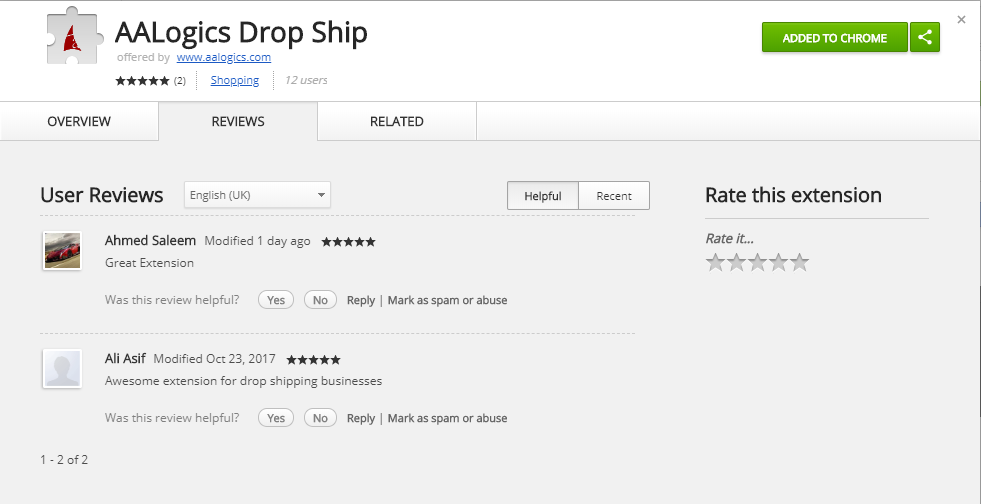Click Ali Asif's default avatar

(63, 369)
